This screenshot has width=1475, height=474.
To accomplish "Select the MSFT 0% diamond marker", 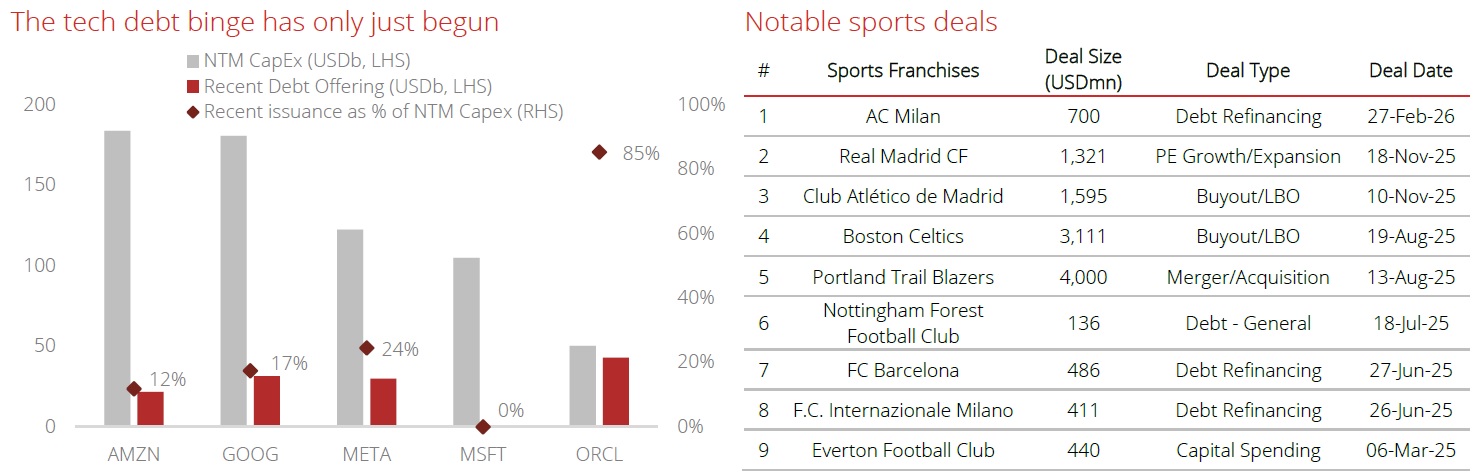I will [x=483, y=427].
